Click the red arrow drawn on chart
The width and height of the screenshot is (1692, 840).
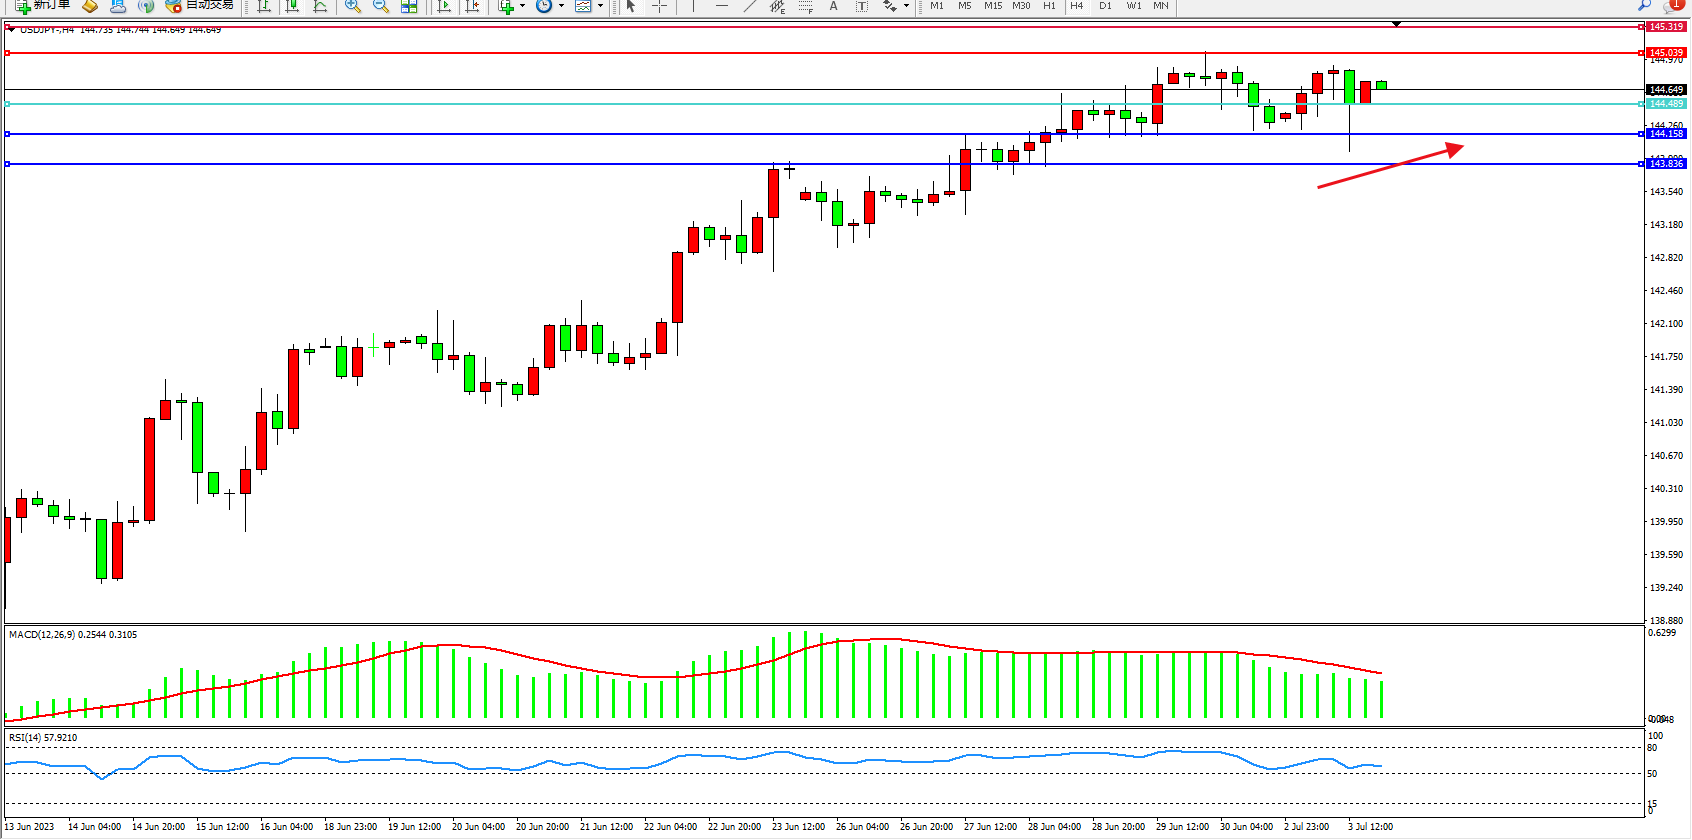pyautogui.click(x=1390, y=167)
